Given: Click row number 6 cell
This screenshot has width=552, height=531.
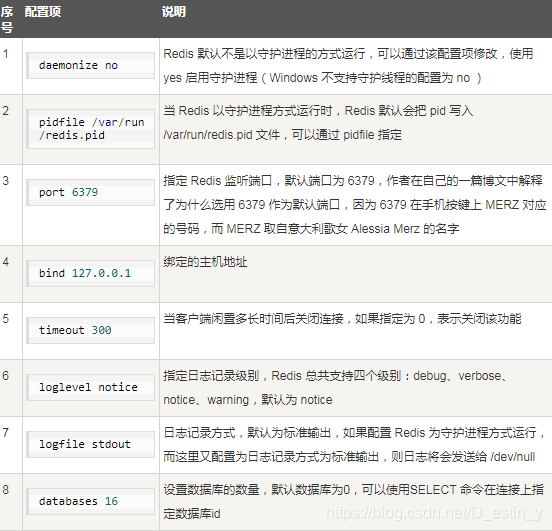Looking at the screenshot, I should click(x=11, y=388).
